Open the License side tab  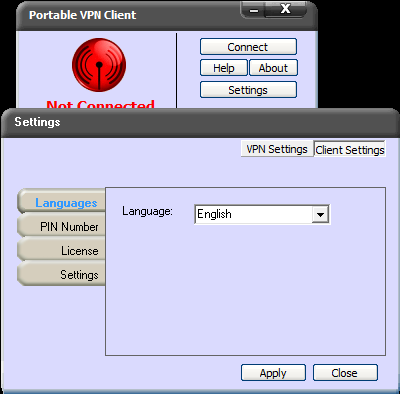[x=62, y=250]
